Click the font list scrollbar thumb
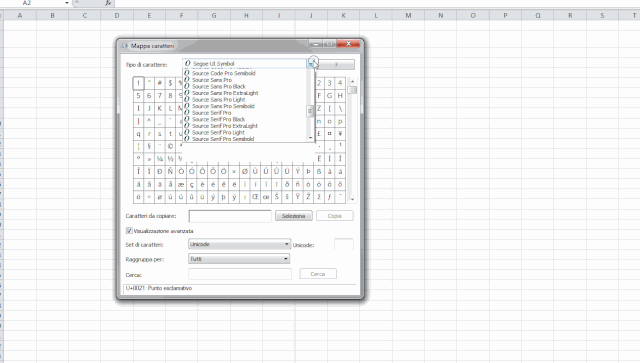Viewport: 640px width, 363px height. click(x=310, y=111)
